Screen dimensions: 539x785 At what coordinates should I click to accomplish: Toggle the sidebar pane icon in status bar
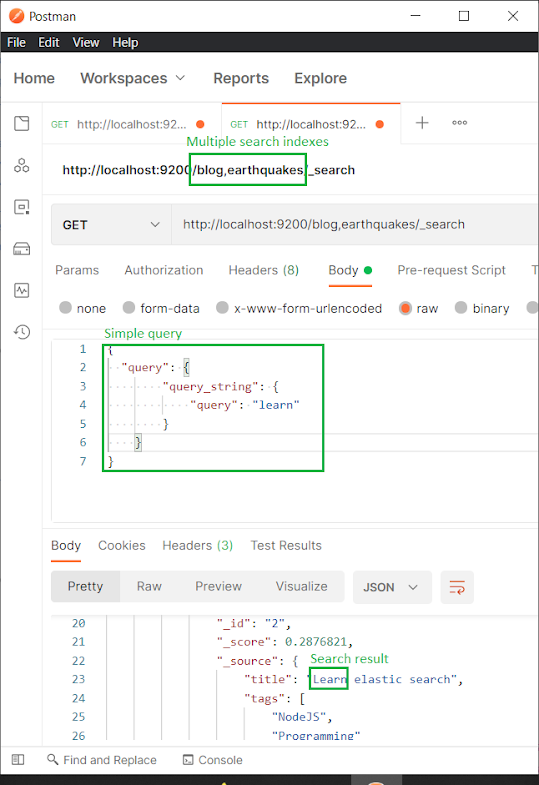(18, 759)
